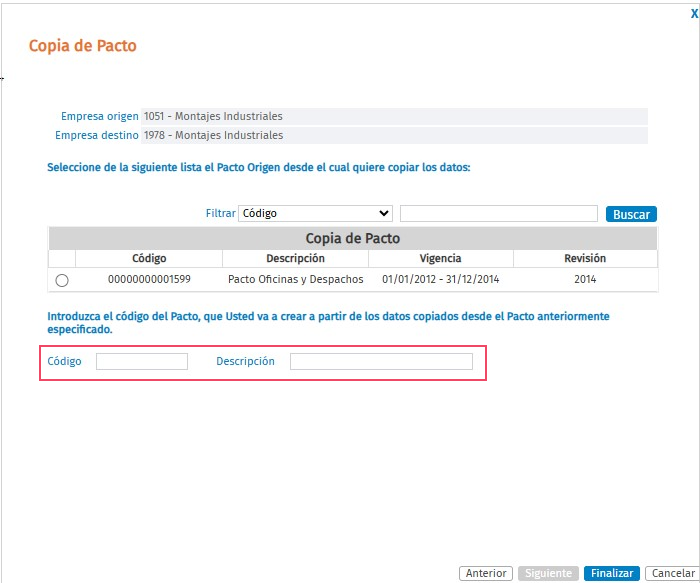Click revisión cell '2014'
Screen dimensions: 700x583
pyautogui.click(x=585, y=279)
